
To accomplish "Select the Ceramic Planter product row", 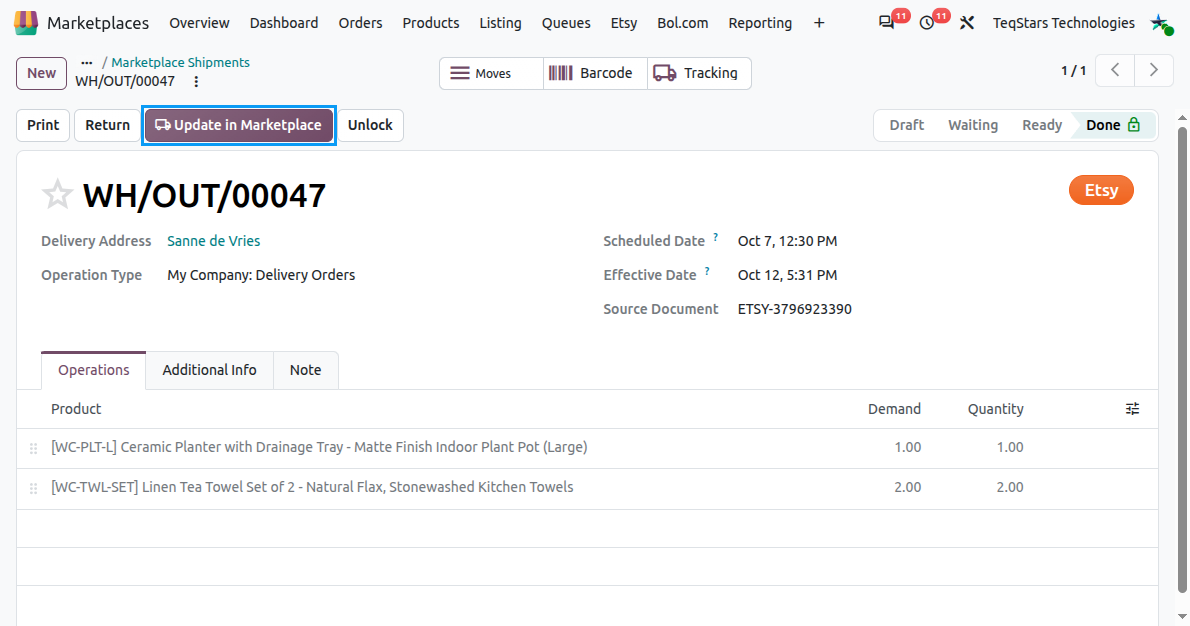I will [x=587, y=448].
